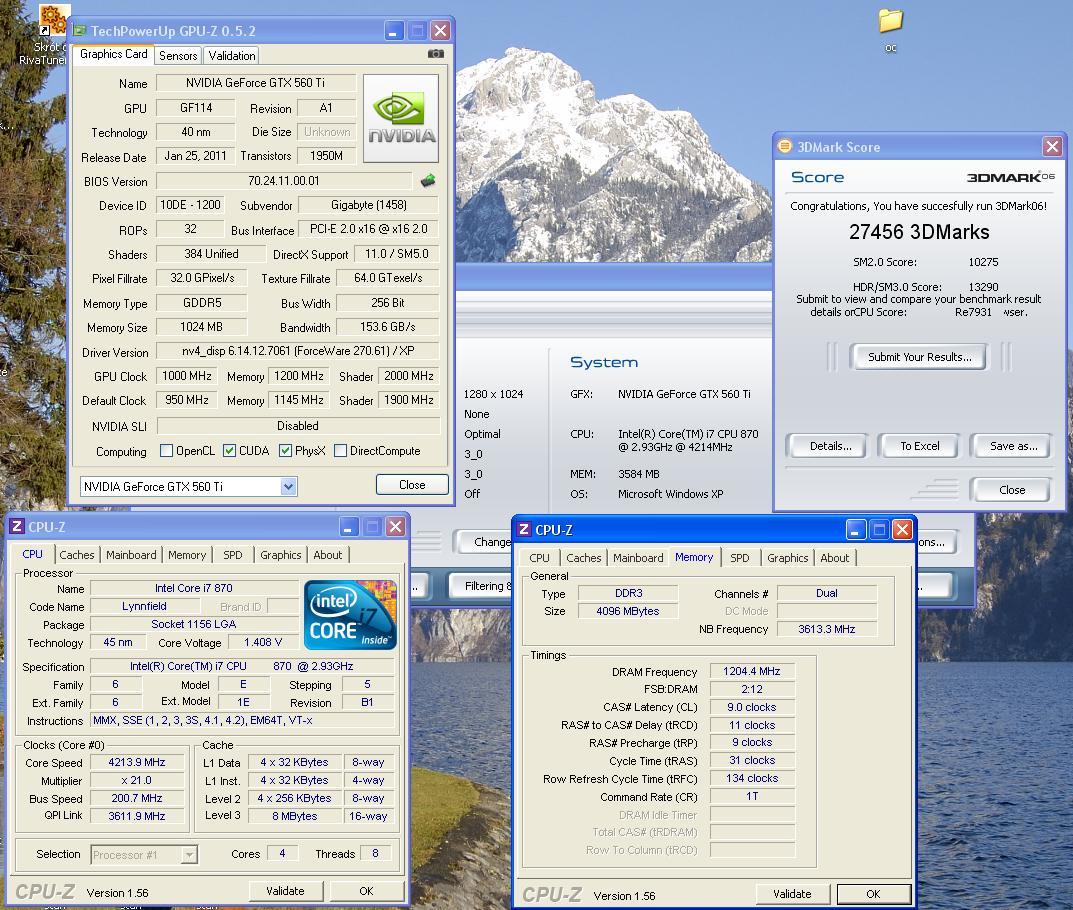
Task: Switch to the Sensors tab in GPU-Z
Action: 178,55
